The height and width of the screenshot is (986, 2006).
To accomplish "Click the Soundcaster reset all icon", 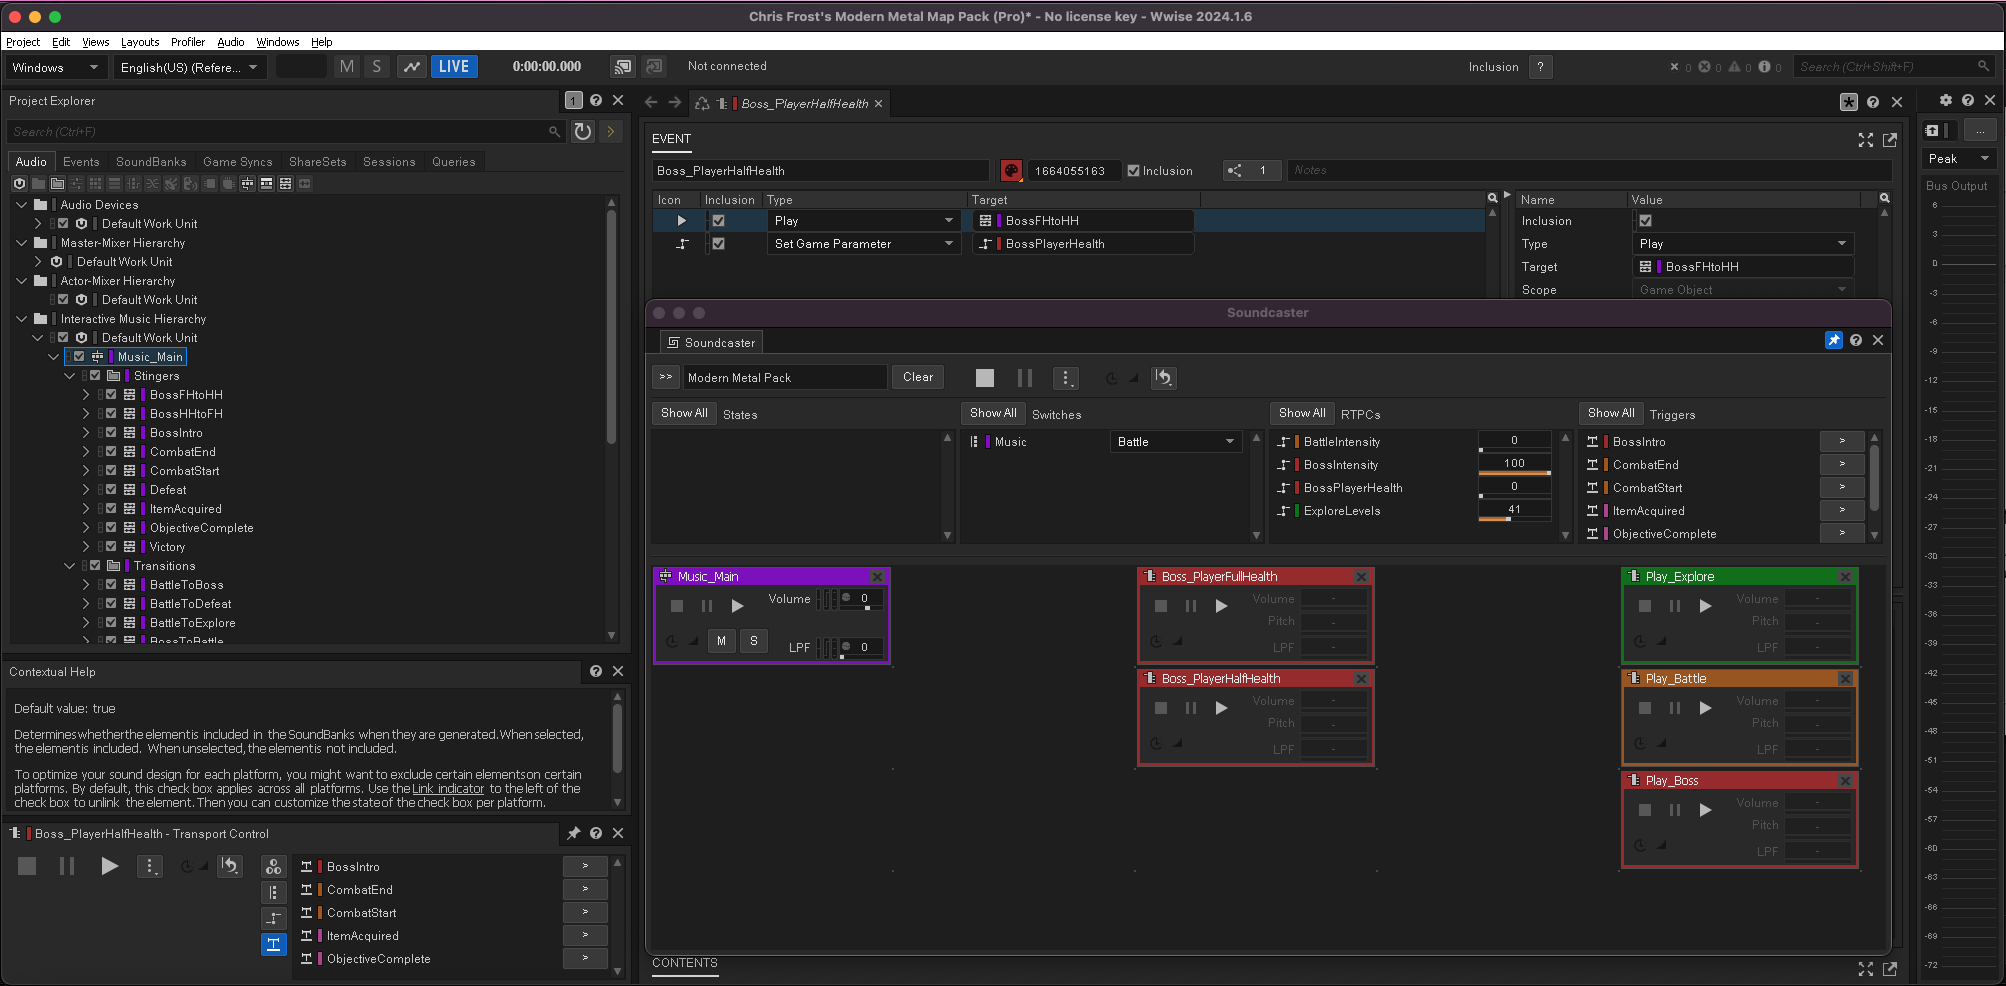I will pos(1163,378).
